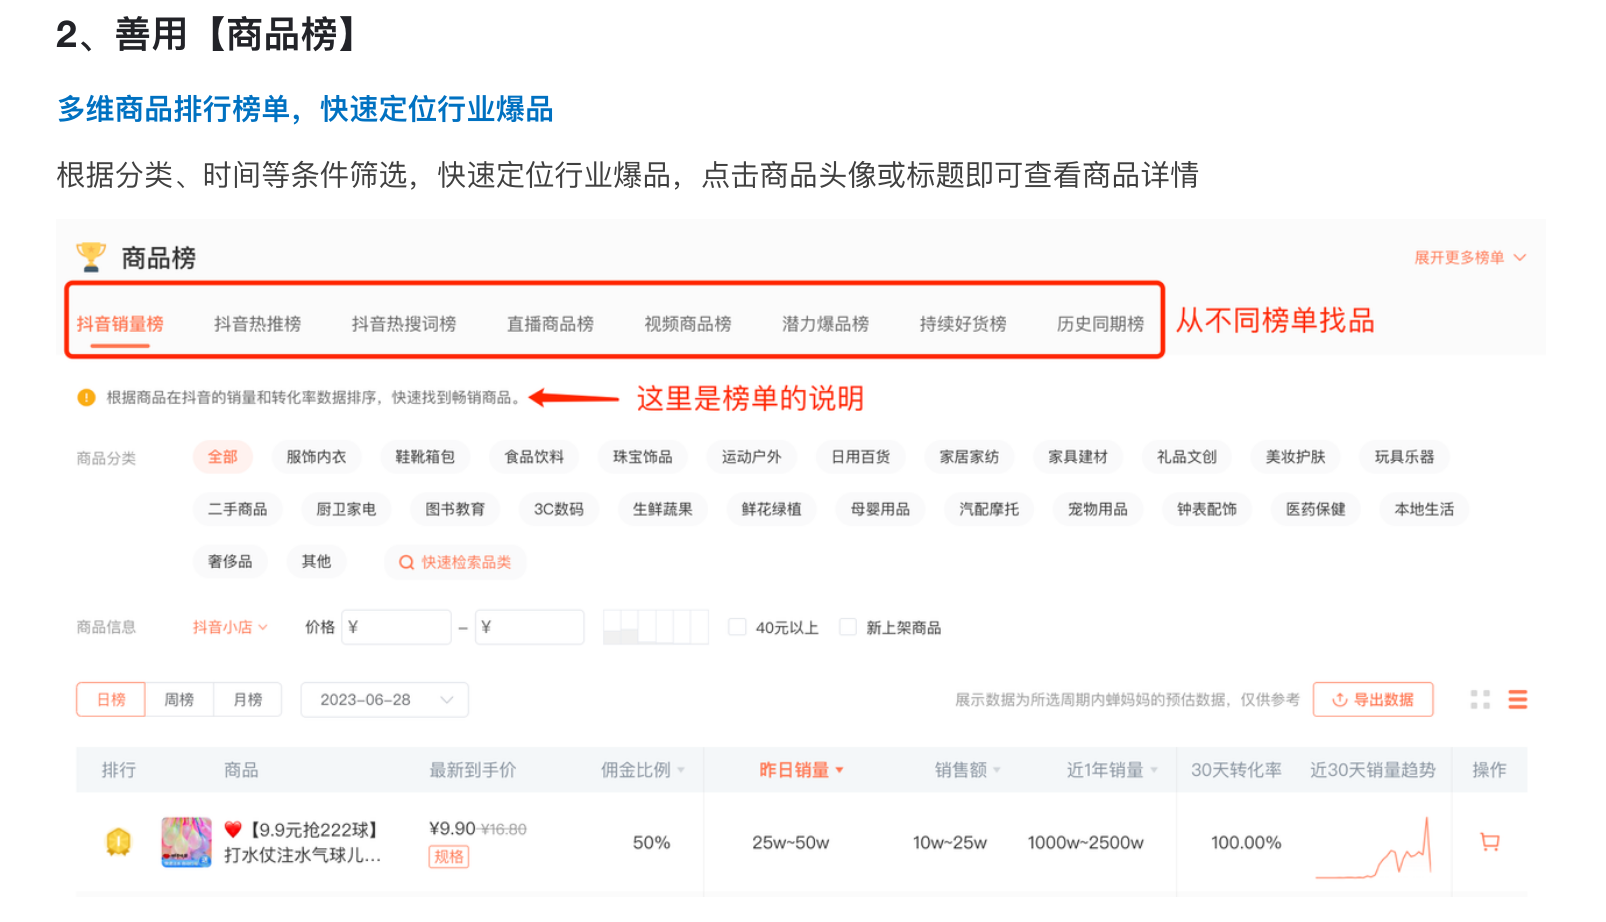Select the 宠物用品 category
Screen dimensions: 1606x922
(x=1098, y=509)
